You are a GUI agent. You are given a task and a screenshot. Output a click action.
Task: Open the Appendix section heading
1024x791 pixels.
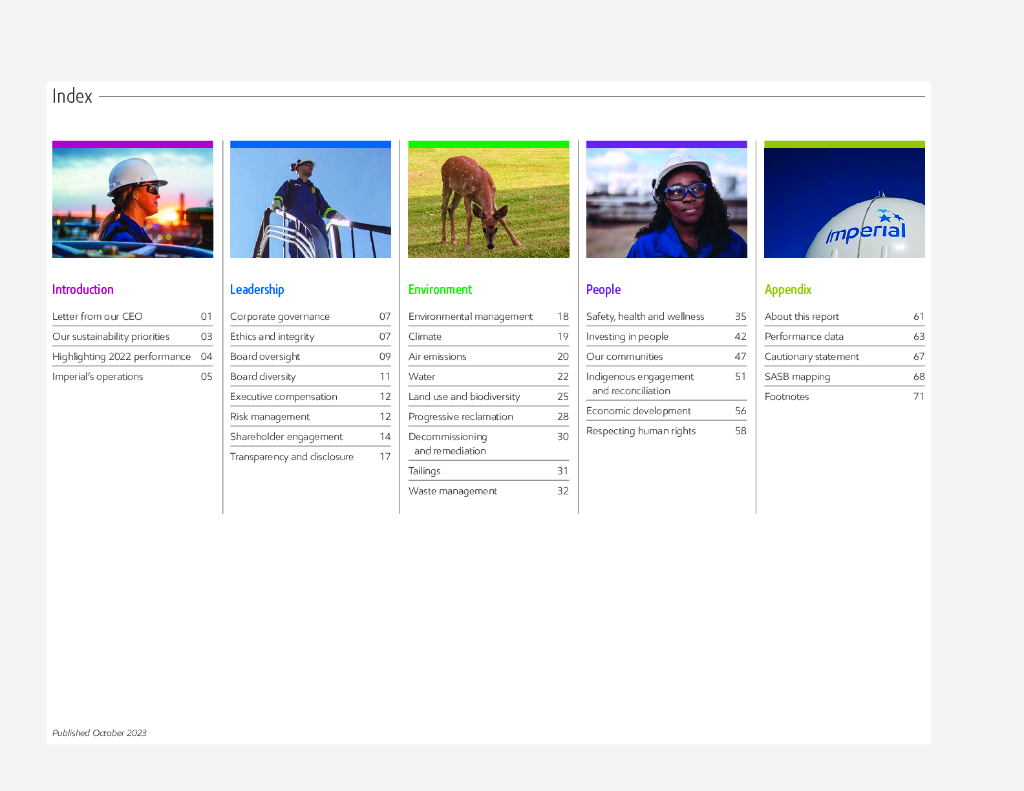(x=788, y=290)
